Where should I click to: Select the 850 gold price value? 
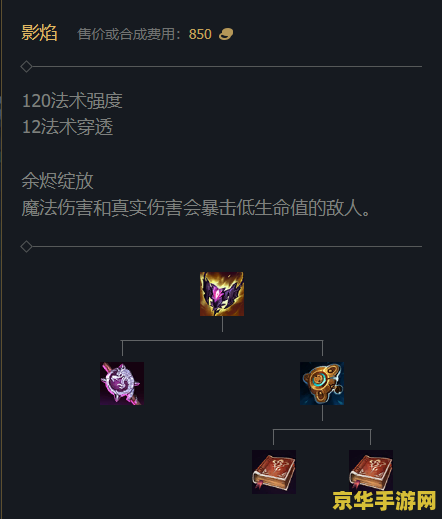(200, 34)
